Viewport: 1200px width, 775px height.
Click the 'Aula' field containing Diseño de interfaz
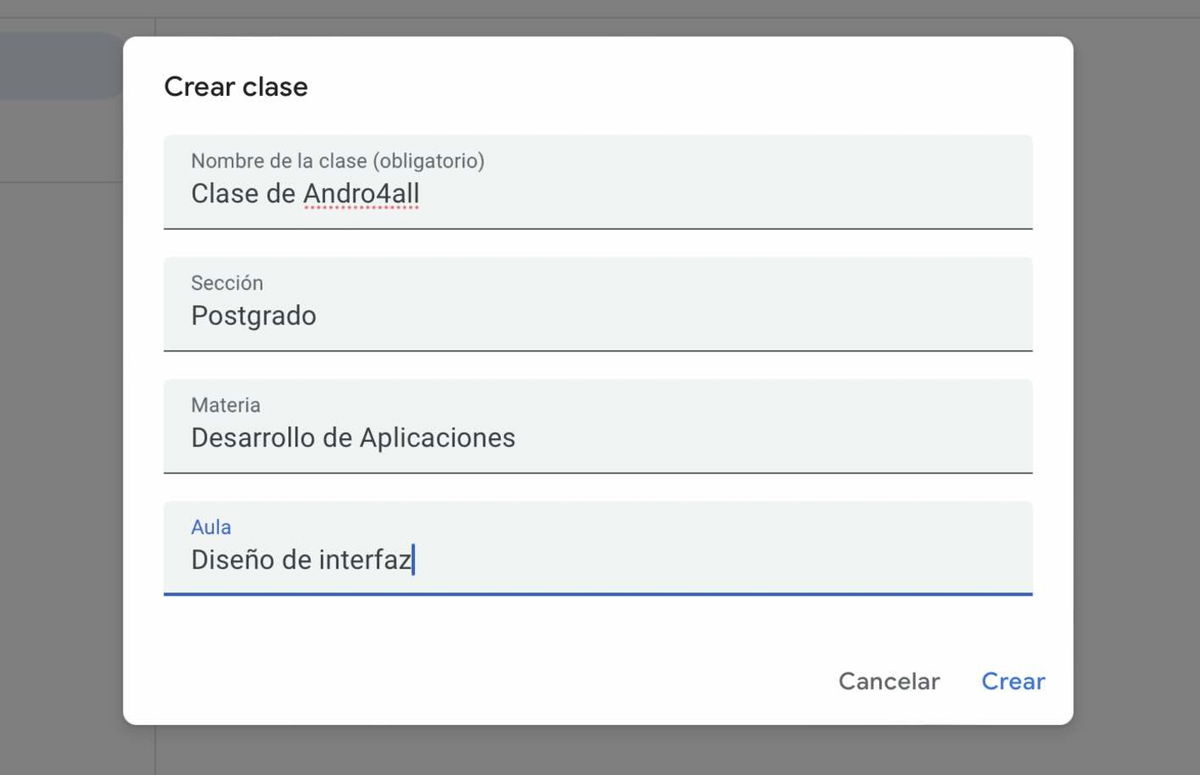click(600, 560)
